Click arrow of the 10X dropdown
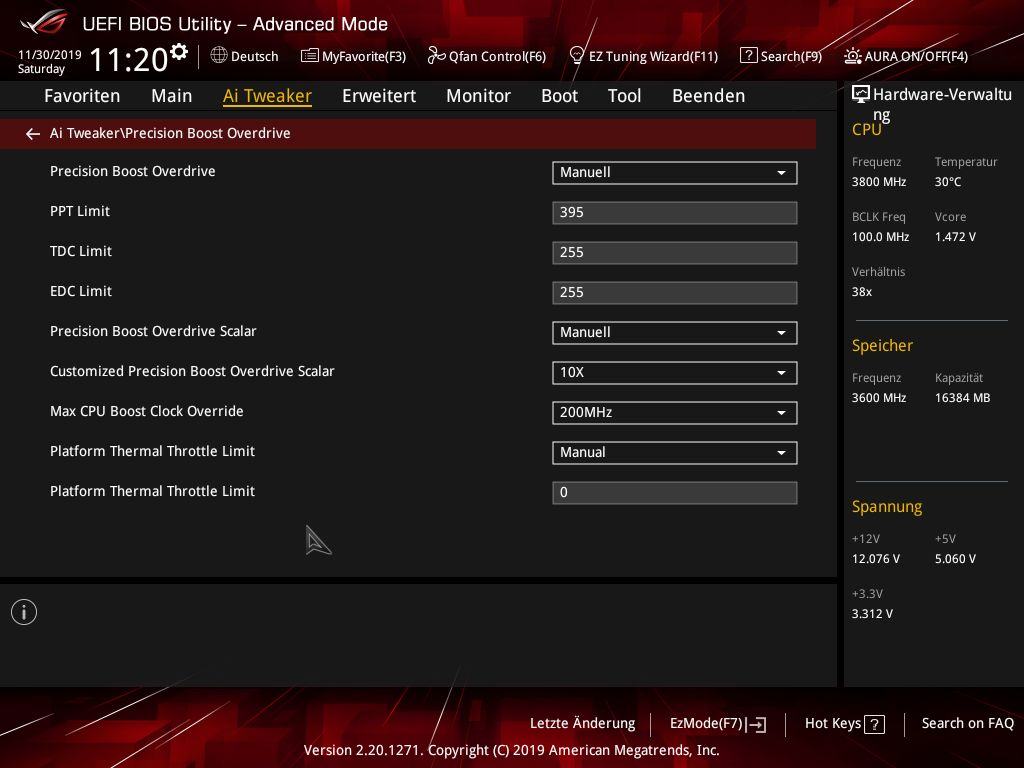Image resolution: width=1024 pixels, height=768 pixels. coord(781,373)
